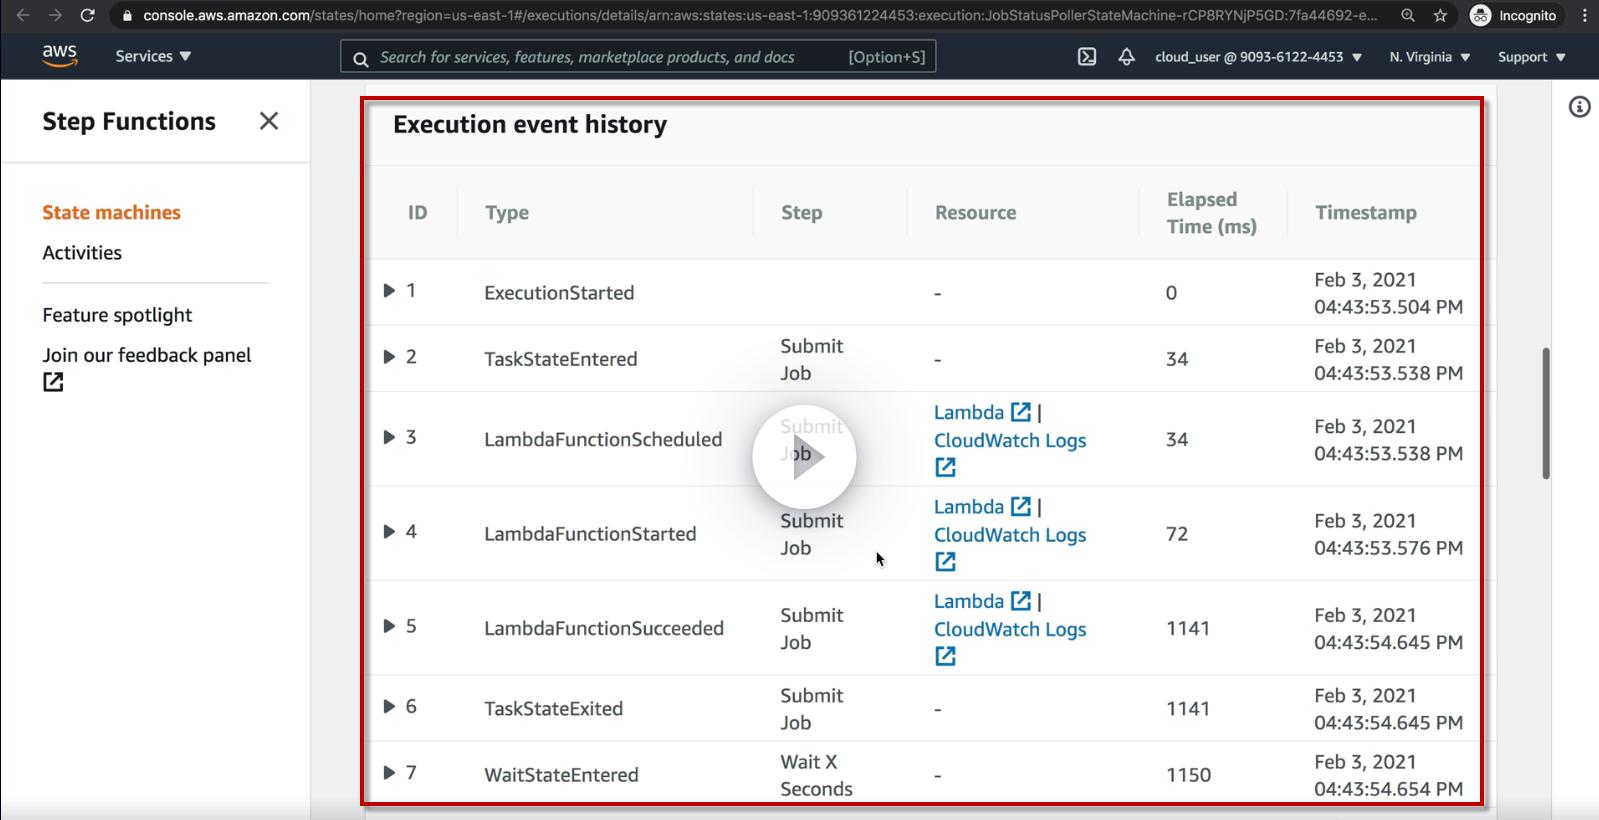The height and width of the screenshot is (820, 1599).
Task: Go to State machines in sidebar
Action: point(111,212)
